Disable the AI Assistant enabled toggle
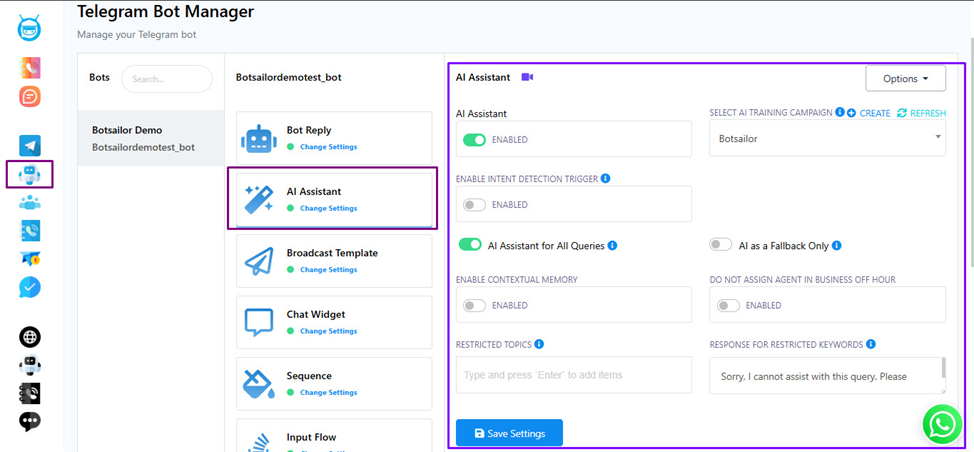The height and width of the screenshot is (452, 974). (x=475, y=140)
